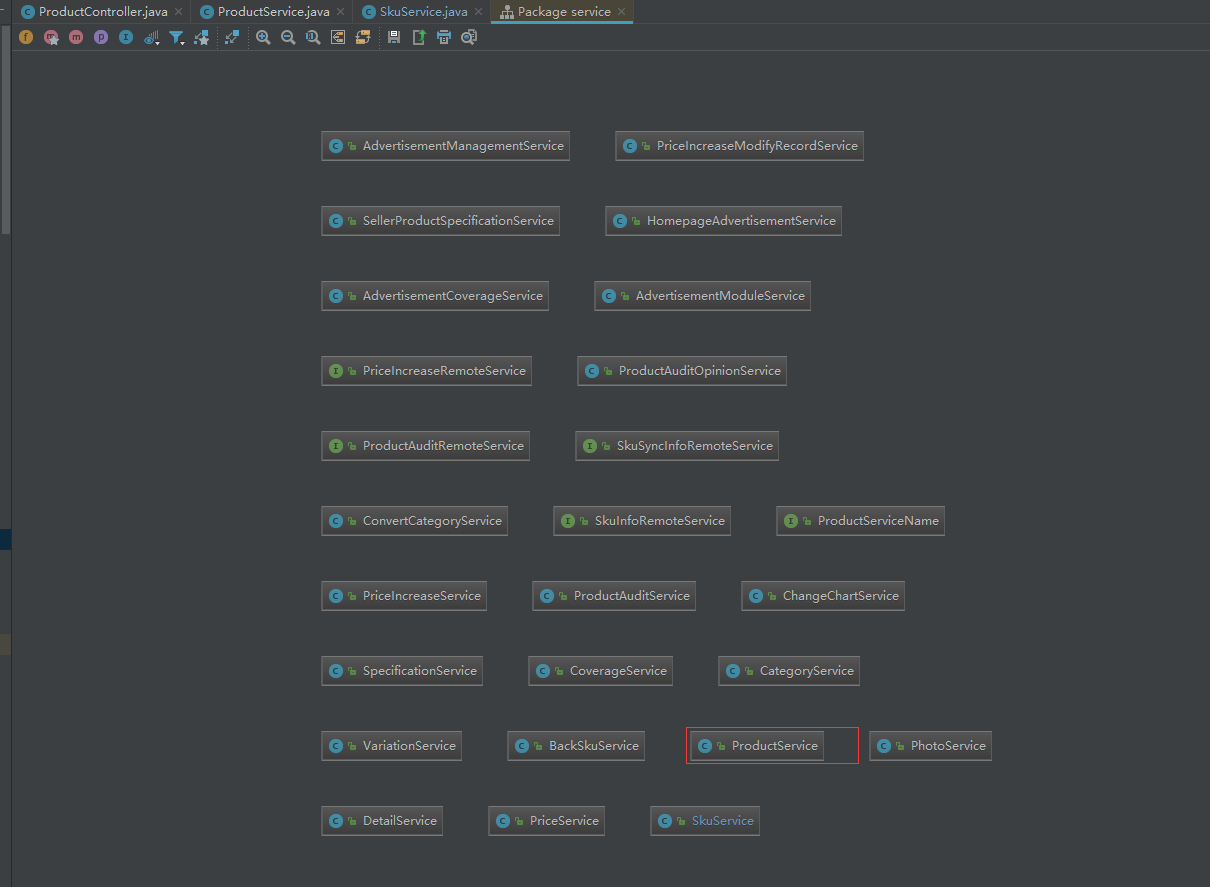
Task: Toggle inner classes visibility in the diagram
Action: 125,37
